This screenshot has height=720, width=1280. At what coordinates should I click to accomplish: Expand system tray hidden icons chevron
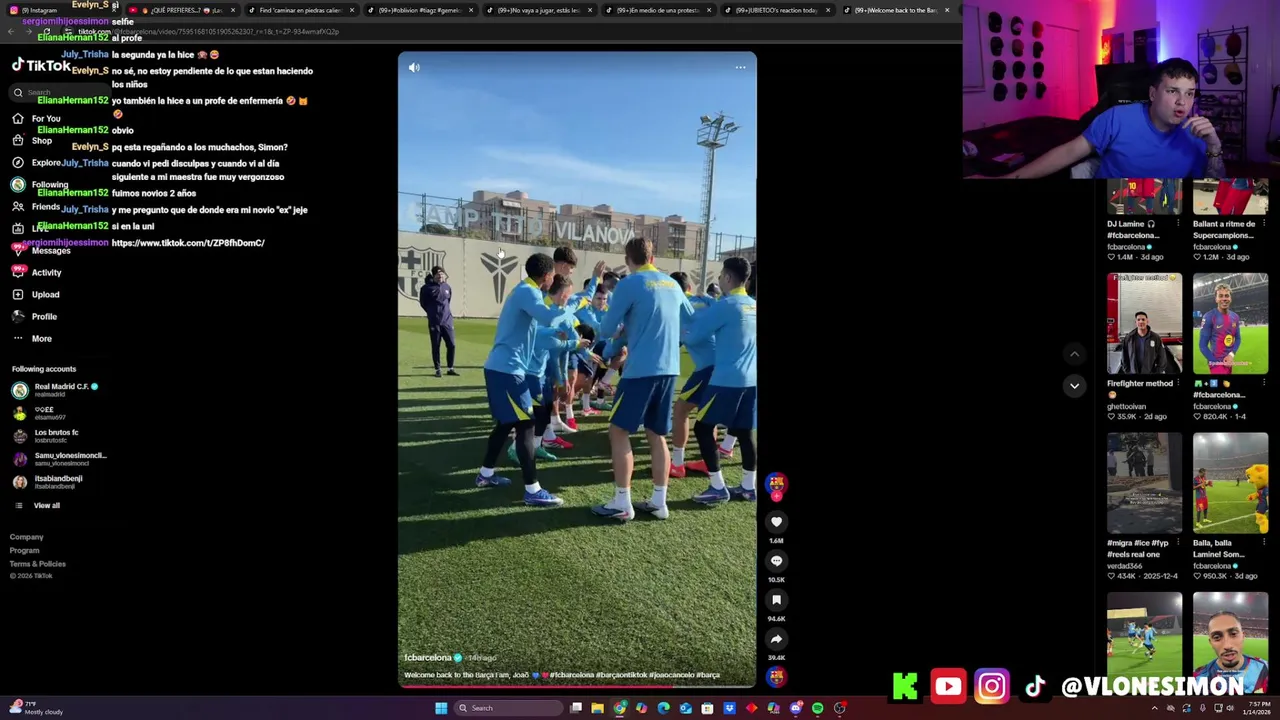(1155, 708)
